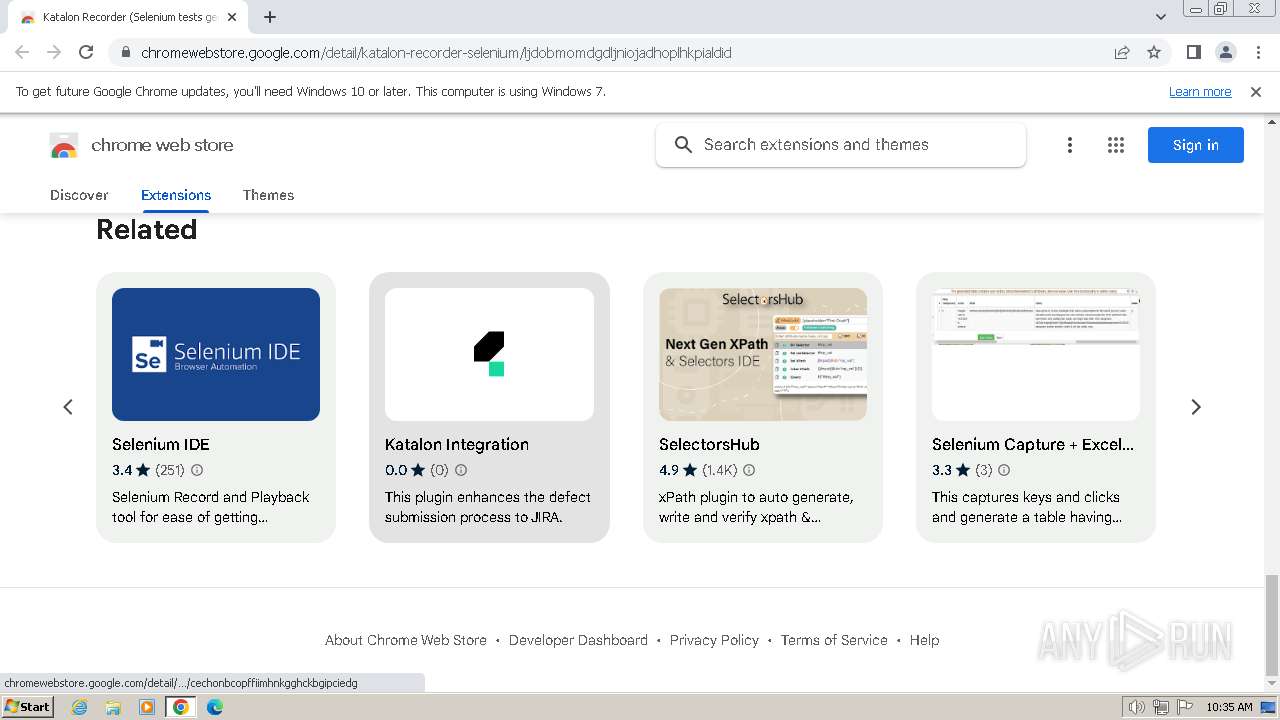Viewport: 1280px width, 720px height.
Task: Open the Web Store three-dot options menu
Action: pyautogui.click(x=1070, y=145)
